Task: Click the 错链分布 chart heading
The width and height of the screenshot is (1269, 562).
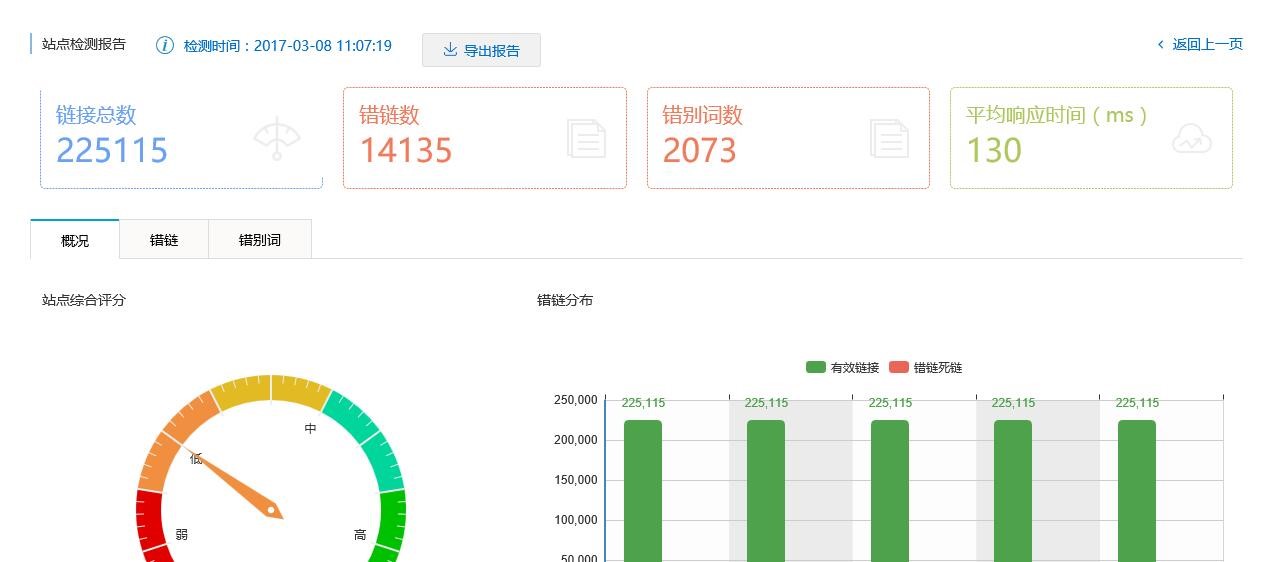Action: pyautogui.click(x=565, y=300)
